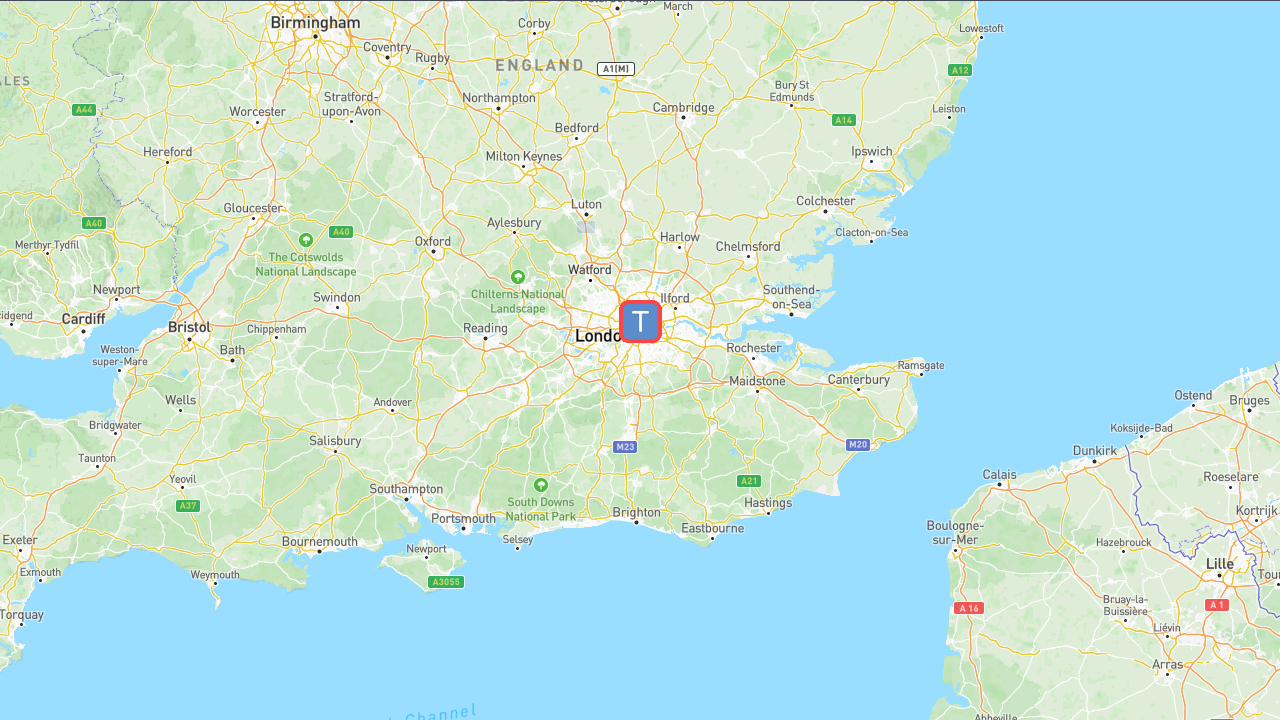
Task: Click the A1(M) road shield
Action: coord(616,69)
